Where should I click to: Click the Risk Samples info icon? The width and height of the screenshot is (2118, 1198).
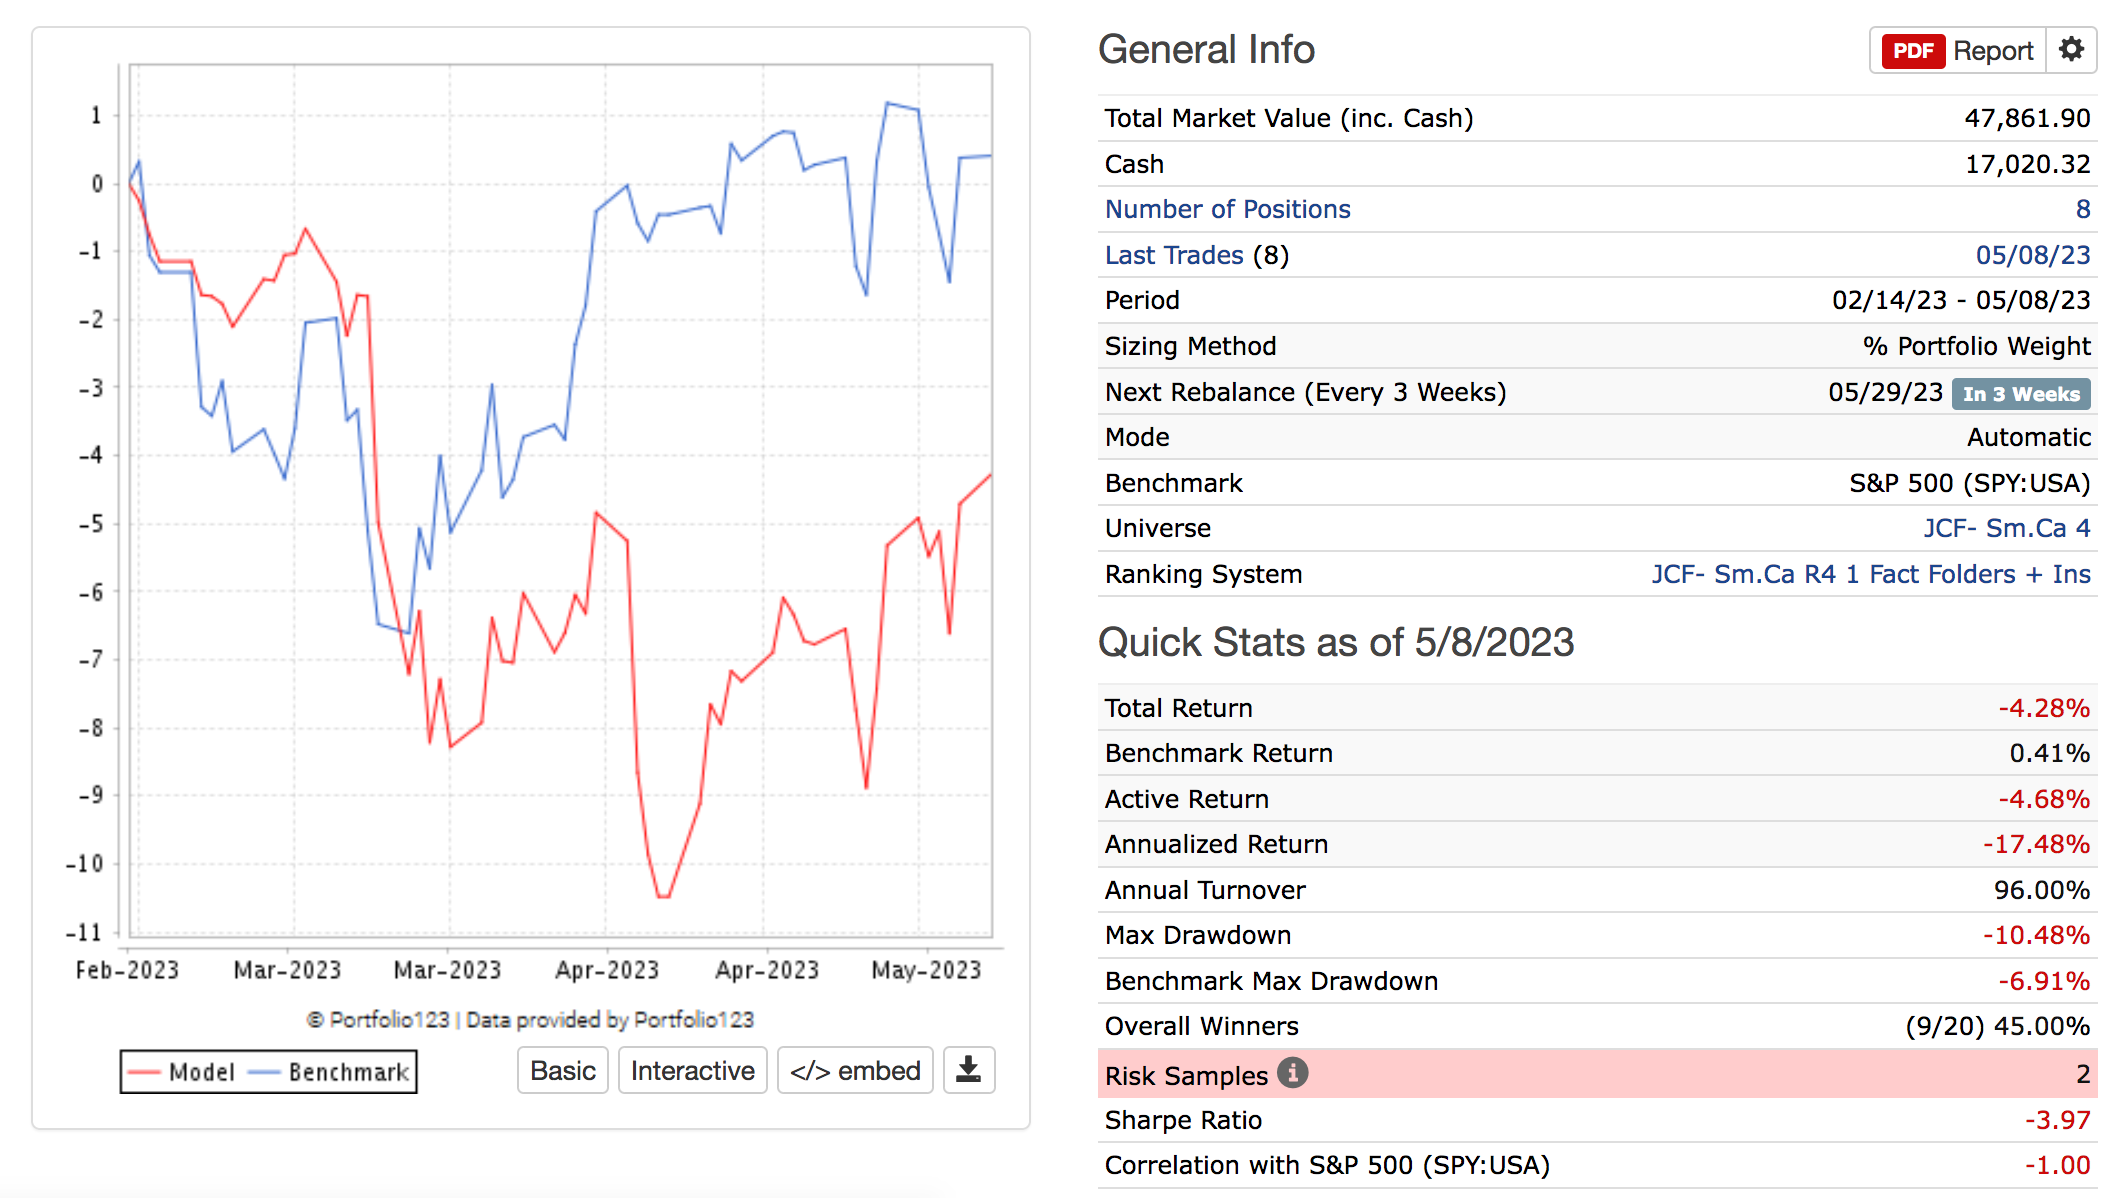pyautogui.click(x=1292, y=1073)
